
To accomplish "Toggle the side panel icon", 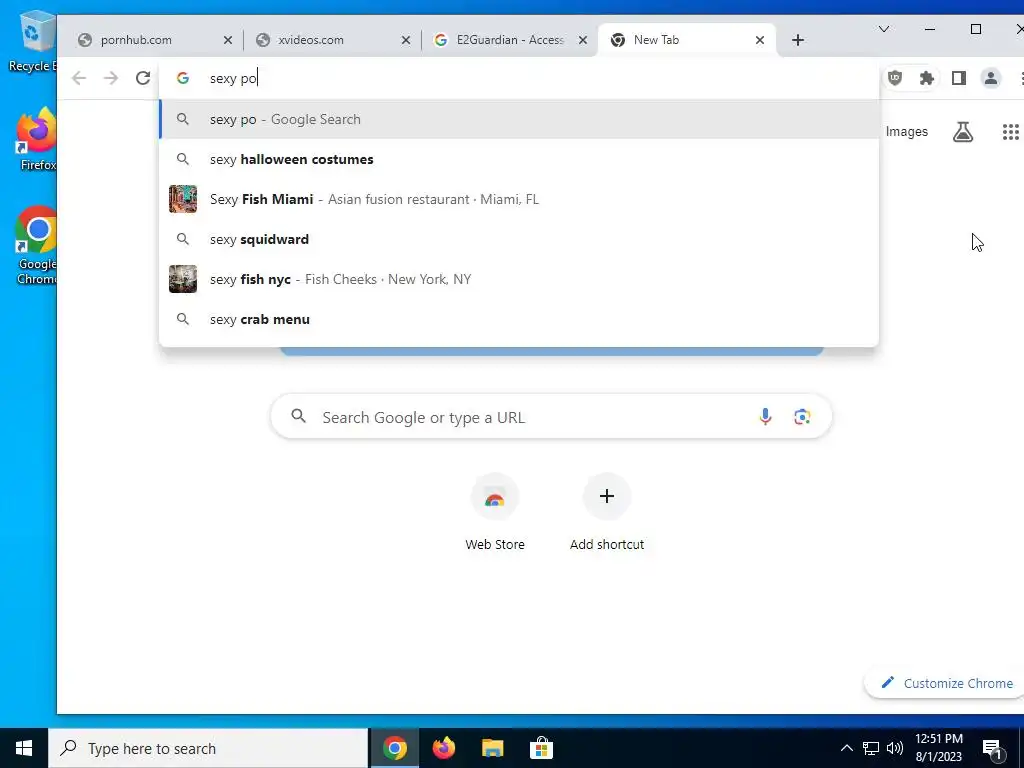I will tap(959, 78).
